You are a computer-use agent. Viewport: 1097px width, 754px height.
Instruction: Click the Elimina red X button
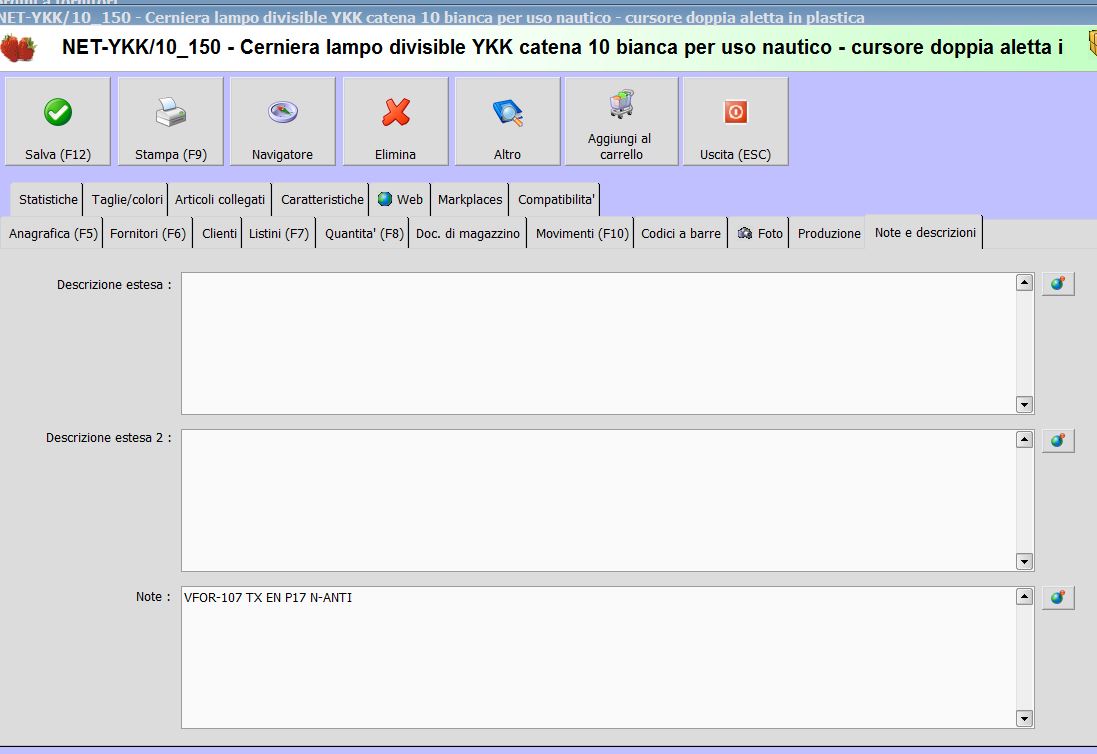395,122
